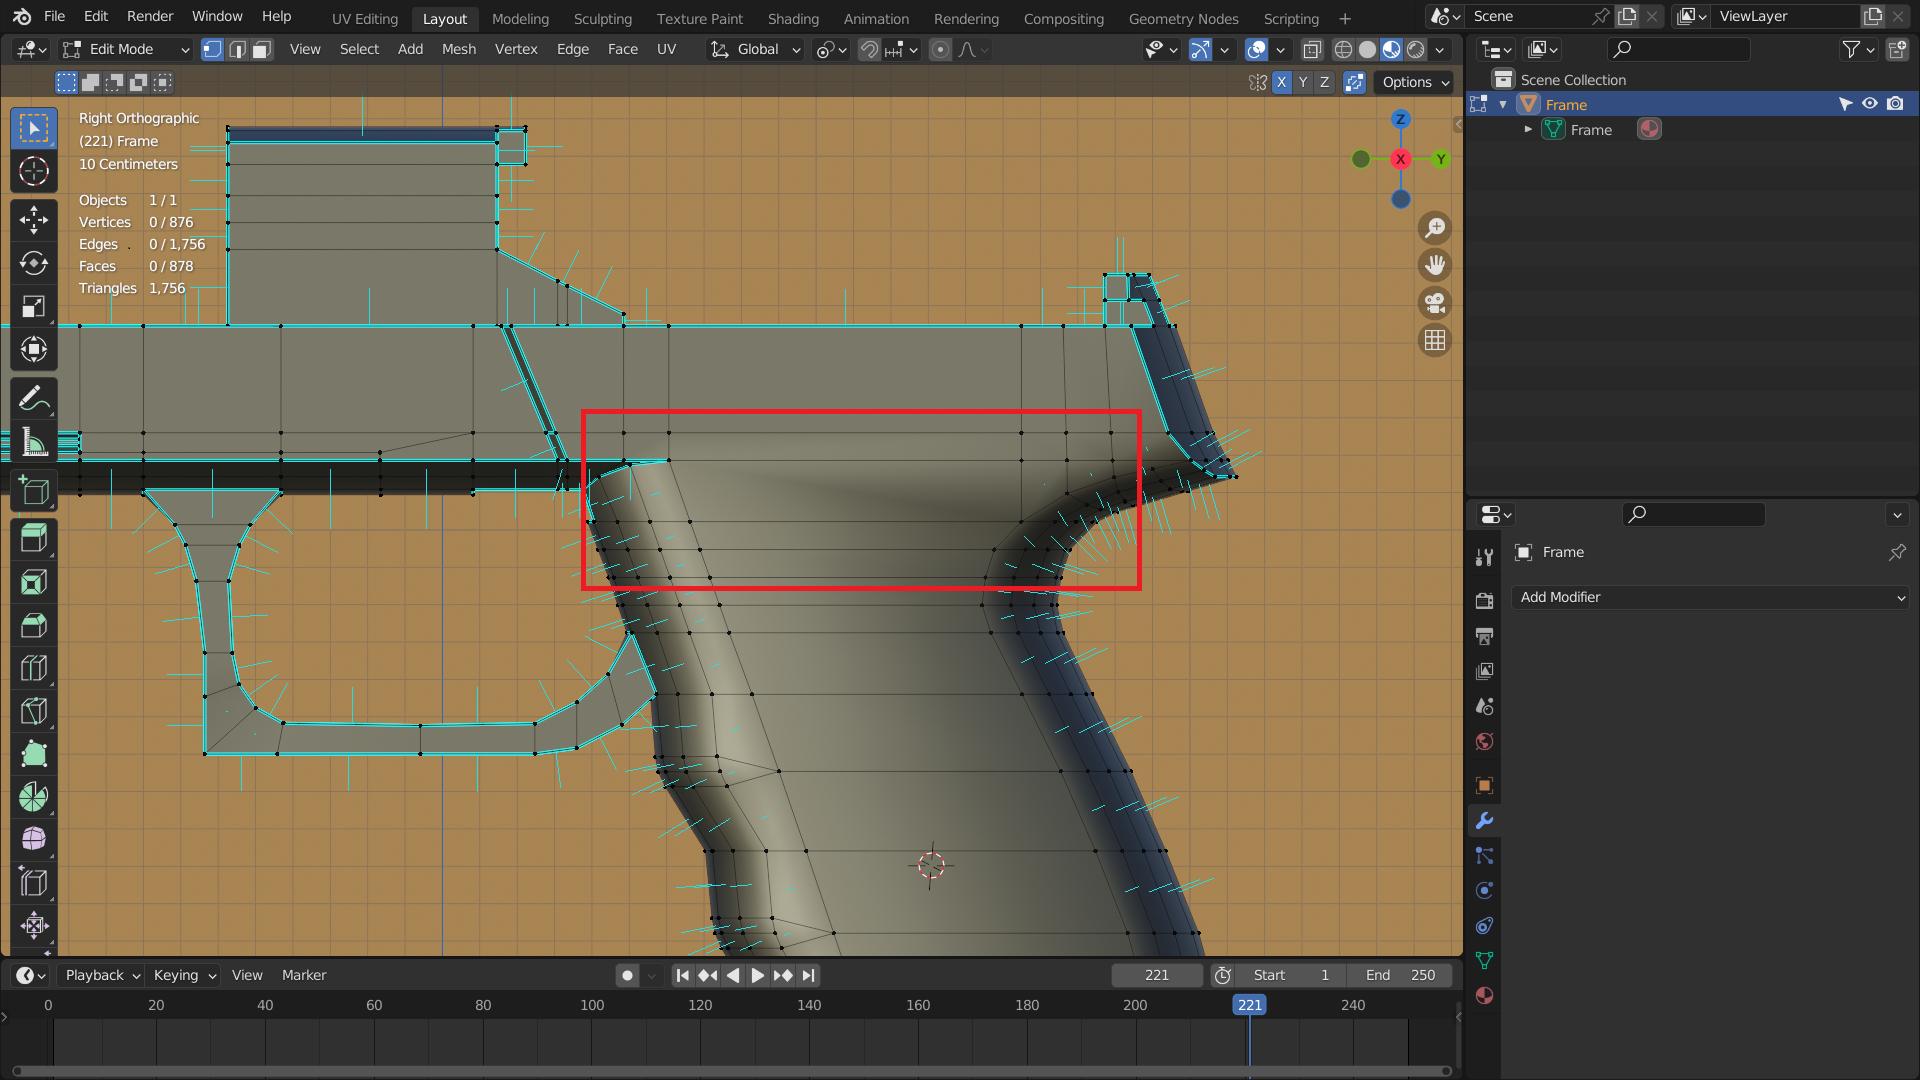Open the Output properties tab

coord(1484,635)
